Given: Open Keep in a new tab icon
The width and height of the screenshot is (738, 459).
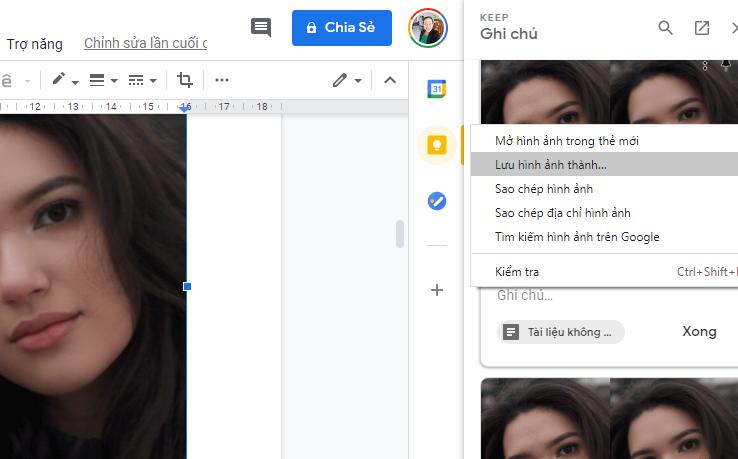Looking at the screenshot, I should click(x=702, y=28).
